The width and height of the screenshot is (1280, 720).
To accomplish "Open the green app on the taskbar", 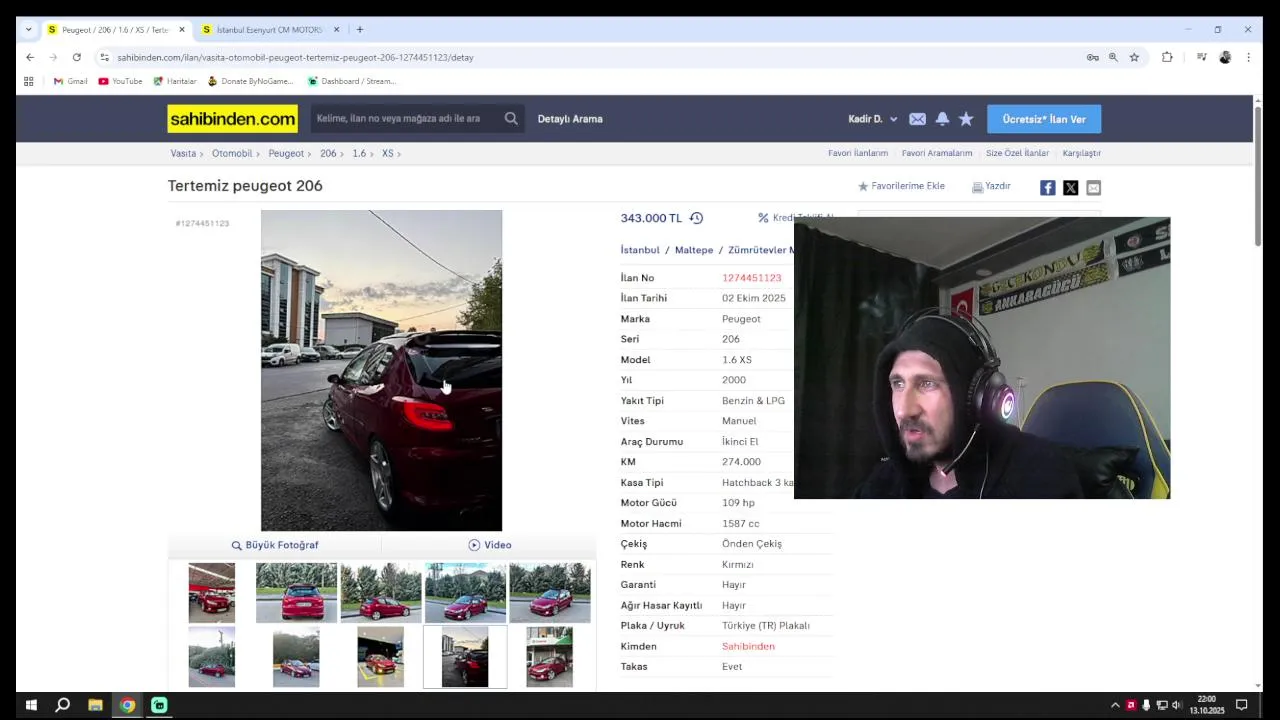I will coord(159,705).
